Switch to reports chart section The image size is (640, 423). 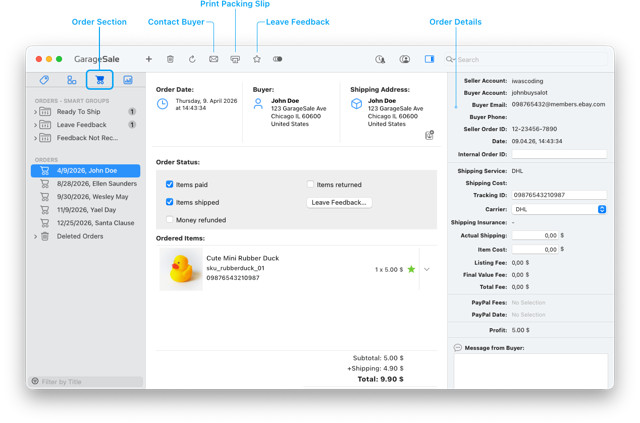128,80
